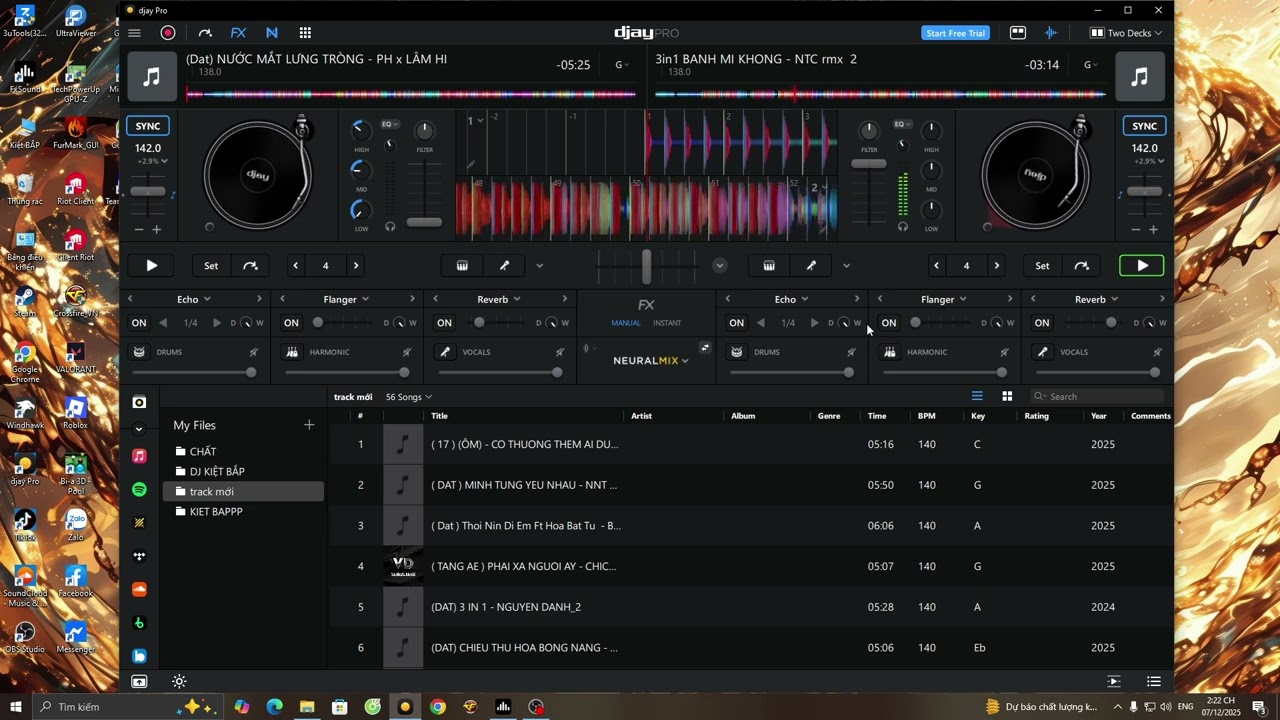1280x720 pixels.
Task: Turn ON left deck Flanger effect
Action: (291, 323)
